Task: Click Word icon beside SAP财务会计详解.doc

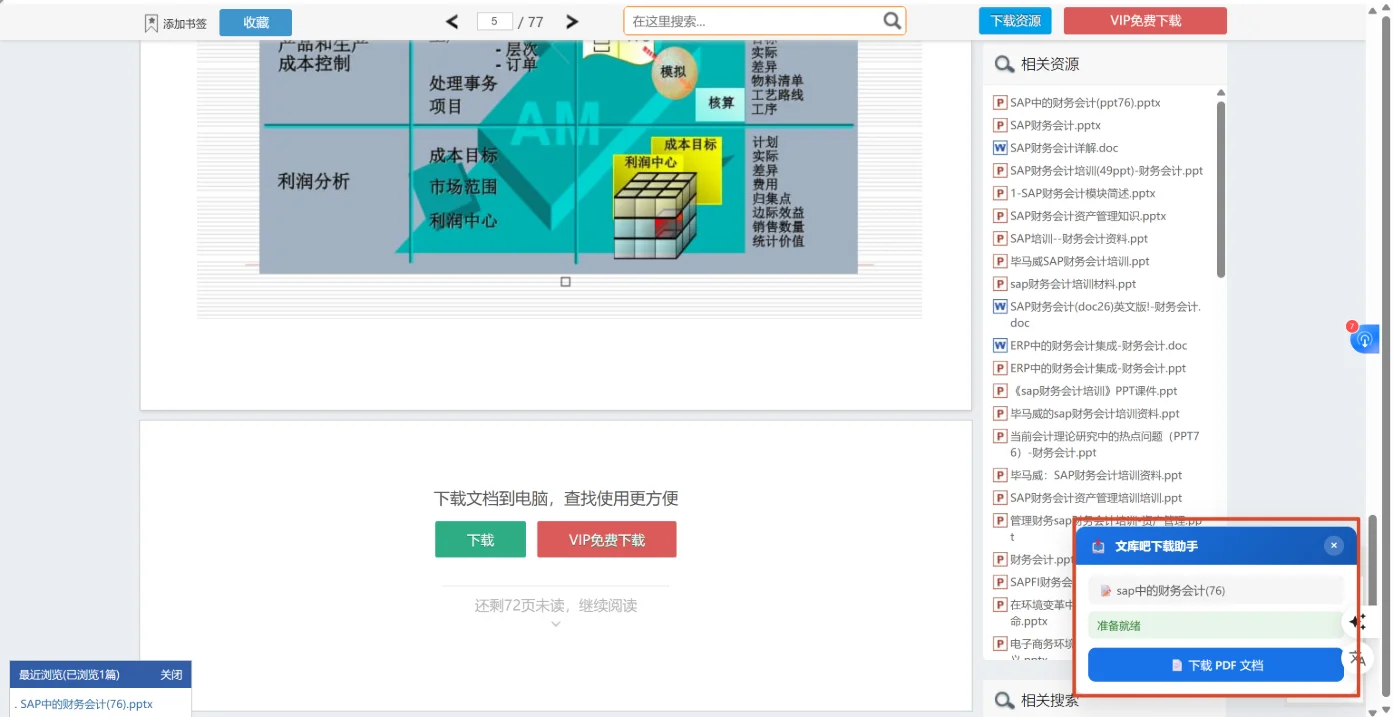Action: coord(1000,148)
